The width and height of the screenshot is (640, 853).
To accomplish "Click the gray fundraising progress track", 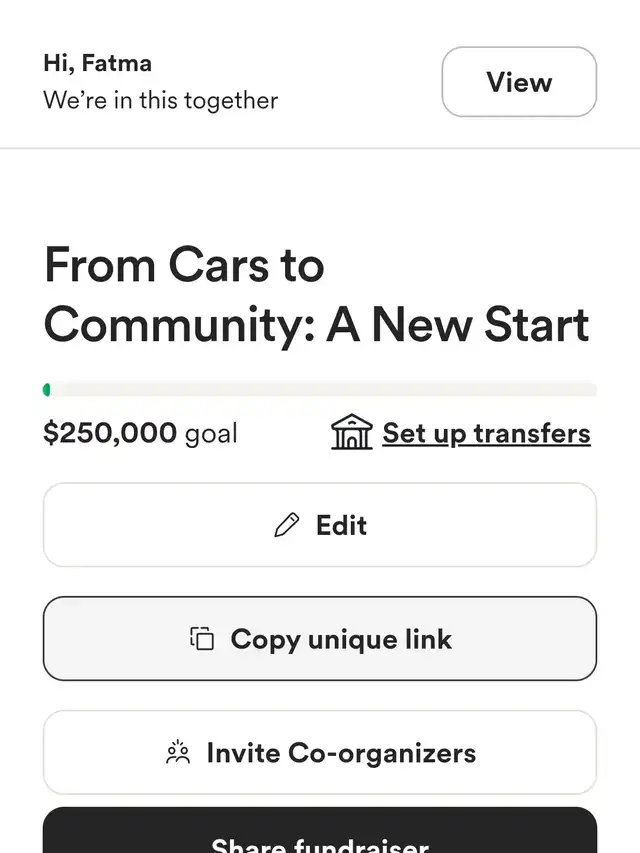I will pos(320,390).
